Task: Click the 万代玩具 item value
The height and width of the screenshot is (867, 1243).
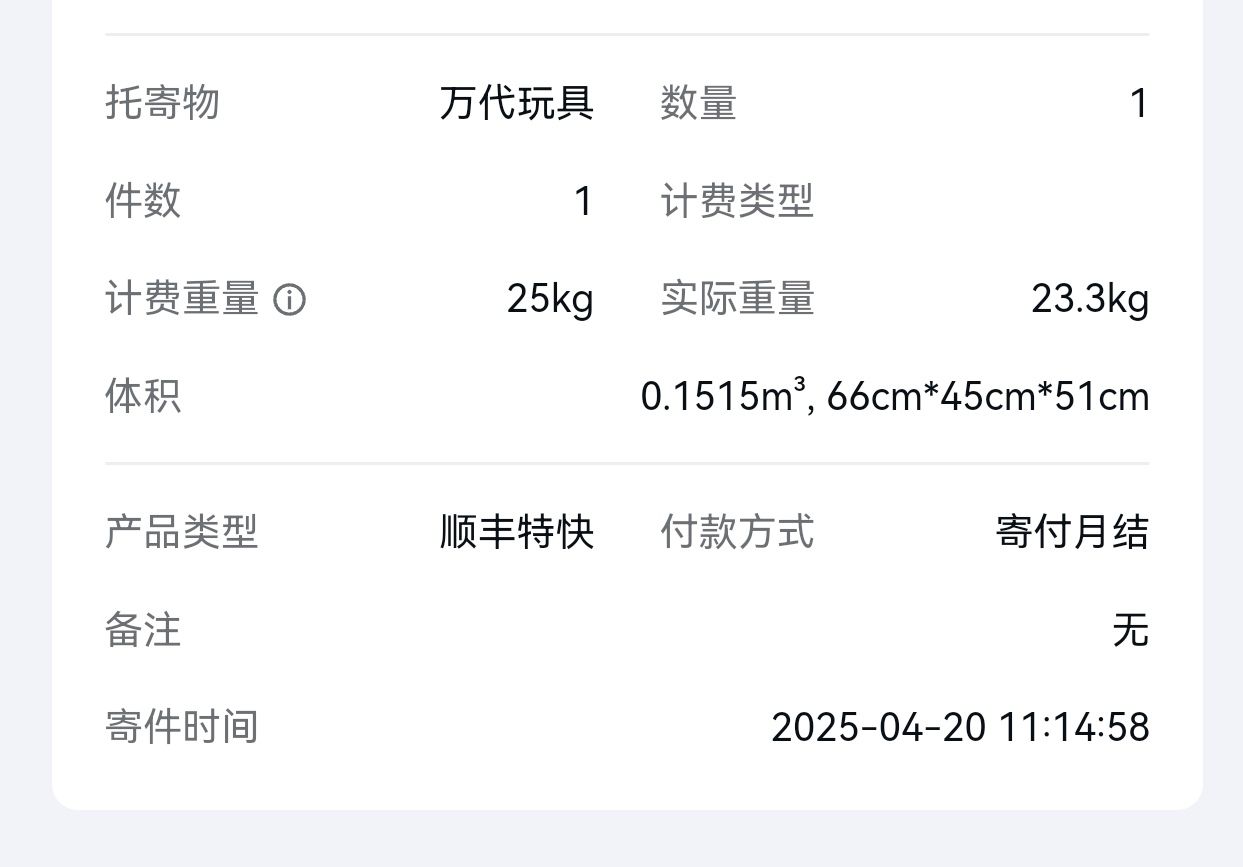Action: pos(516,103)
